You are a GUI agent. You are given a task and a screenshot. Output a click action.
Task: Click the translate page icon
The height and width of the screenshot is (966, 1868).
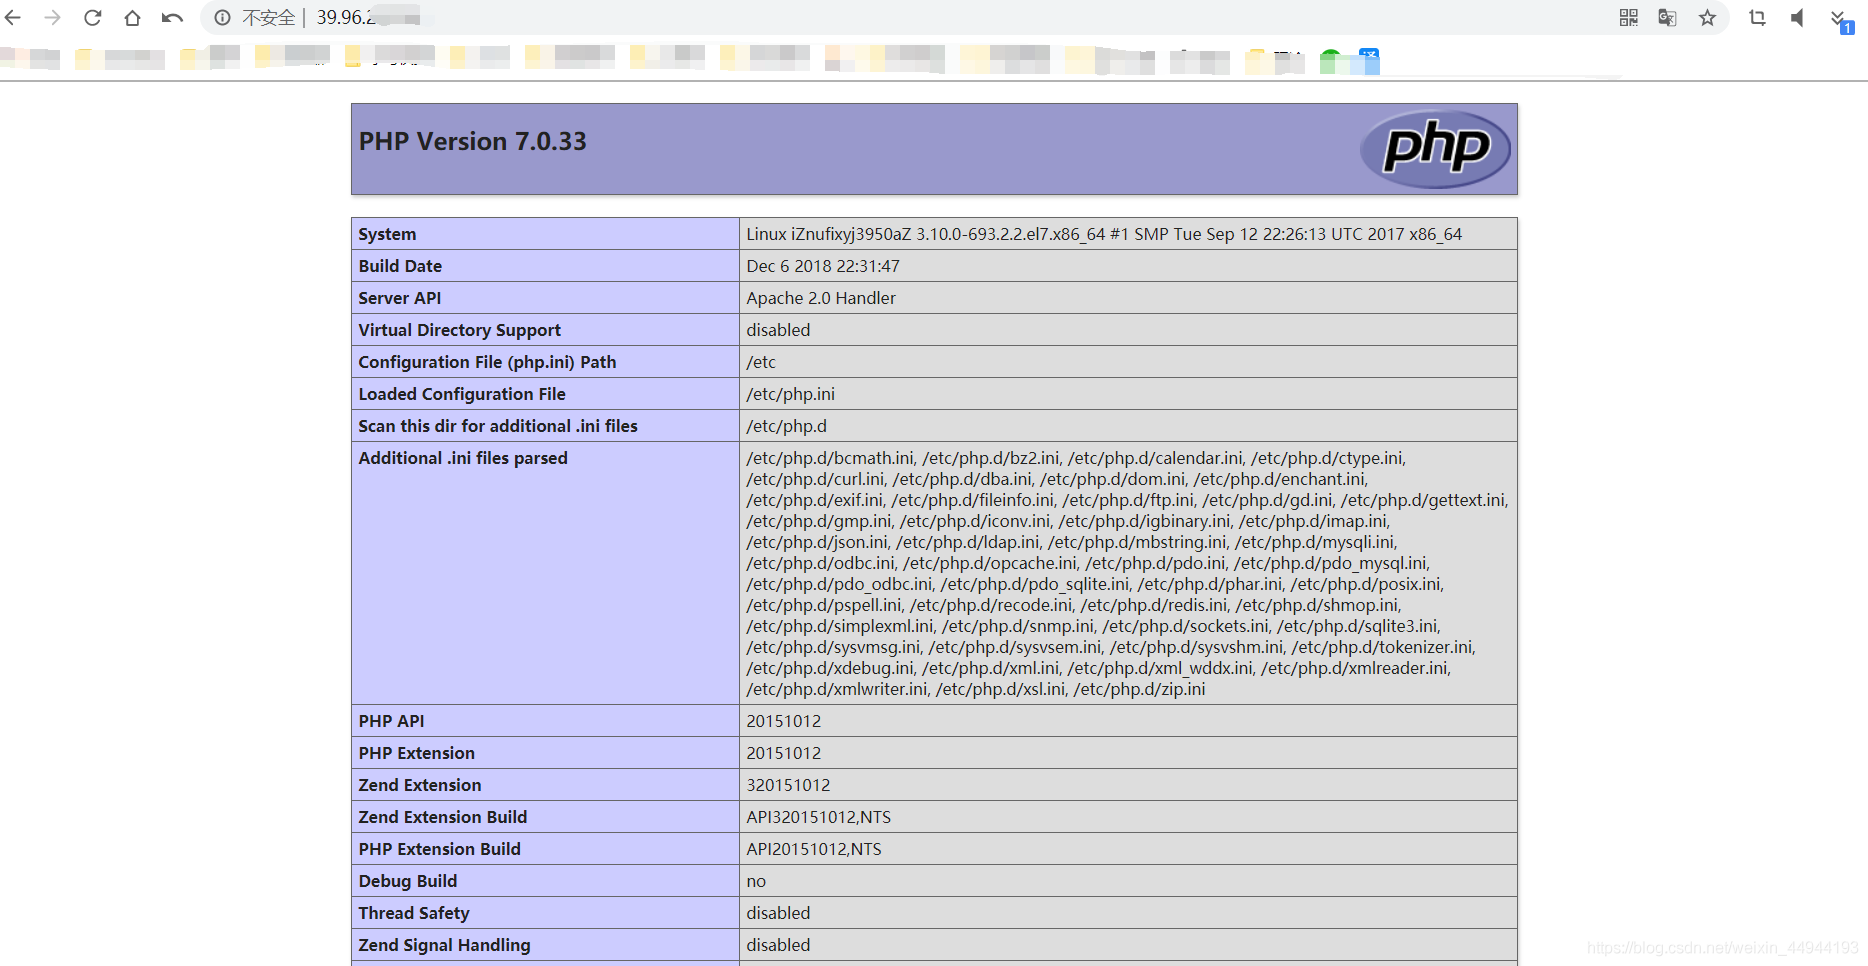coord(1667,18)
